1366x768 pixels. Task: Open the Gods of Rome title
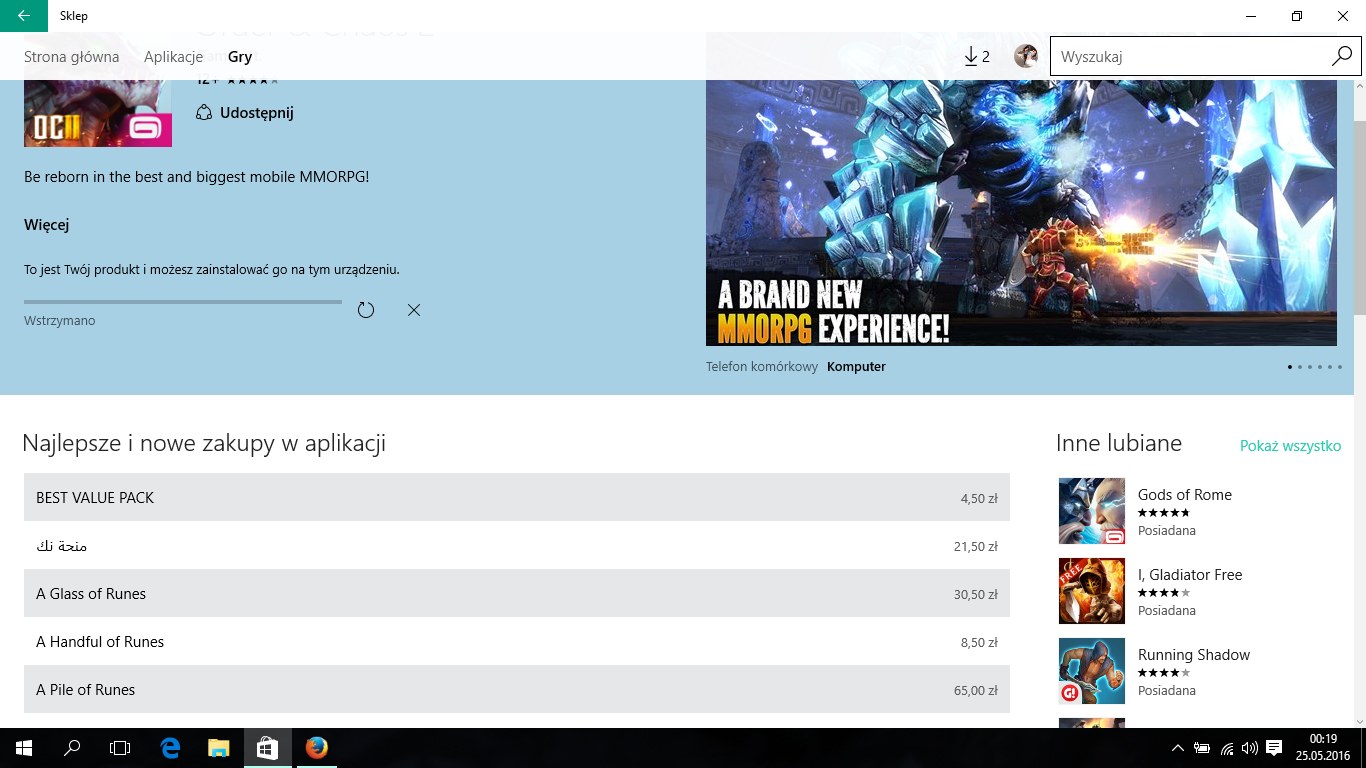click(x=1185, y=495)
